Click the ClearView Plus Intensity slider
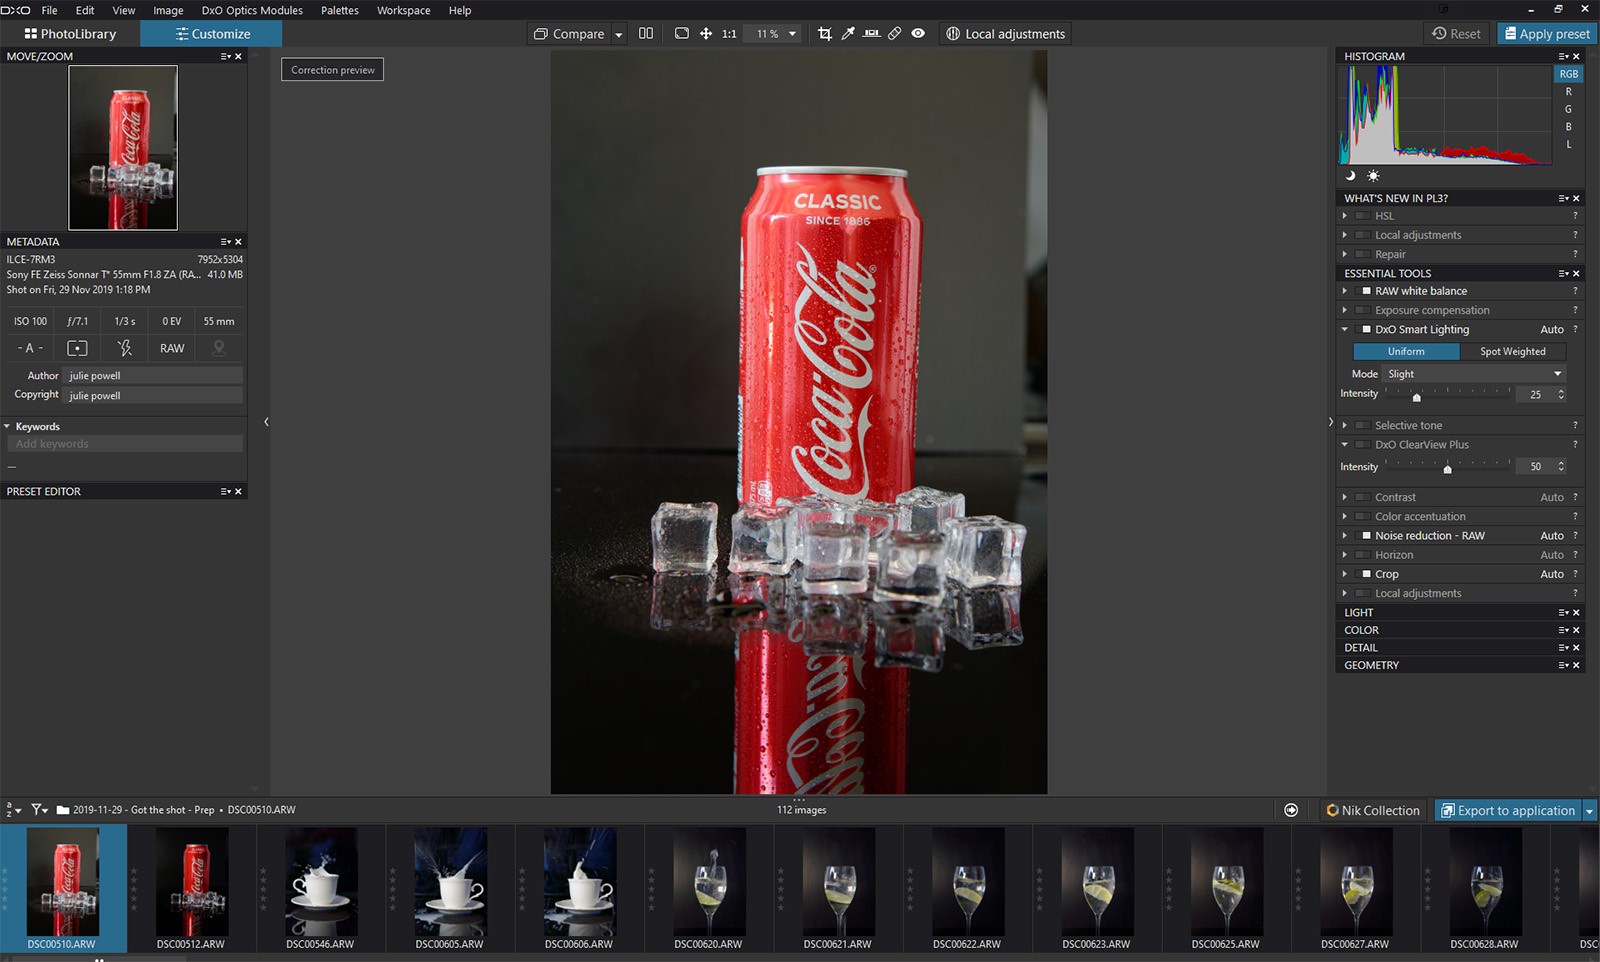 tap(1447, 467)
